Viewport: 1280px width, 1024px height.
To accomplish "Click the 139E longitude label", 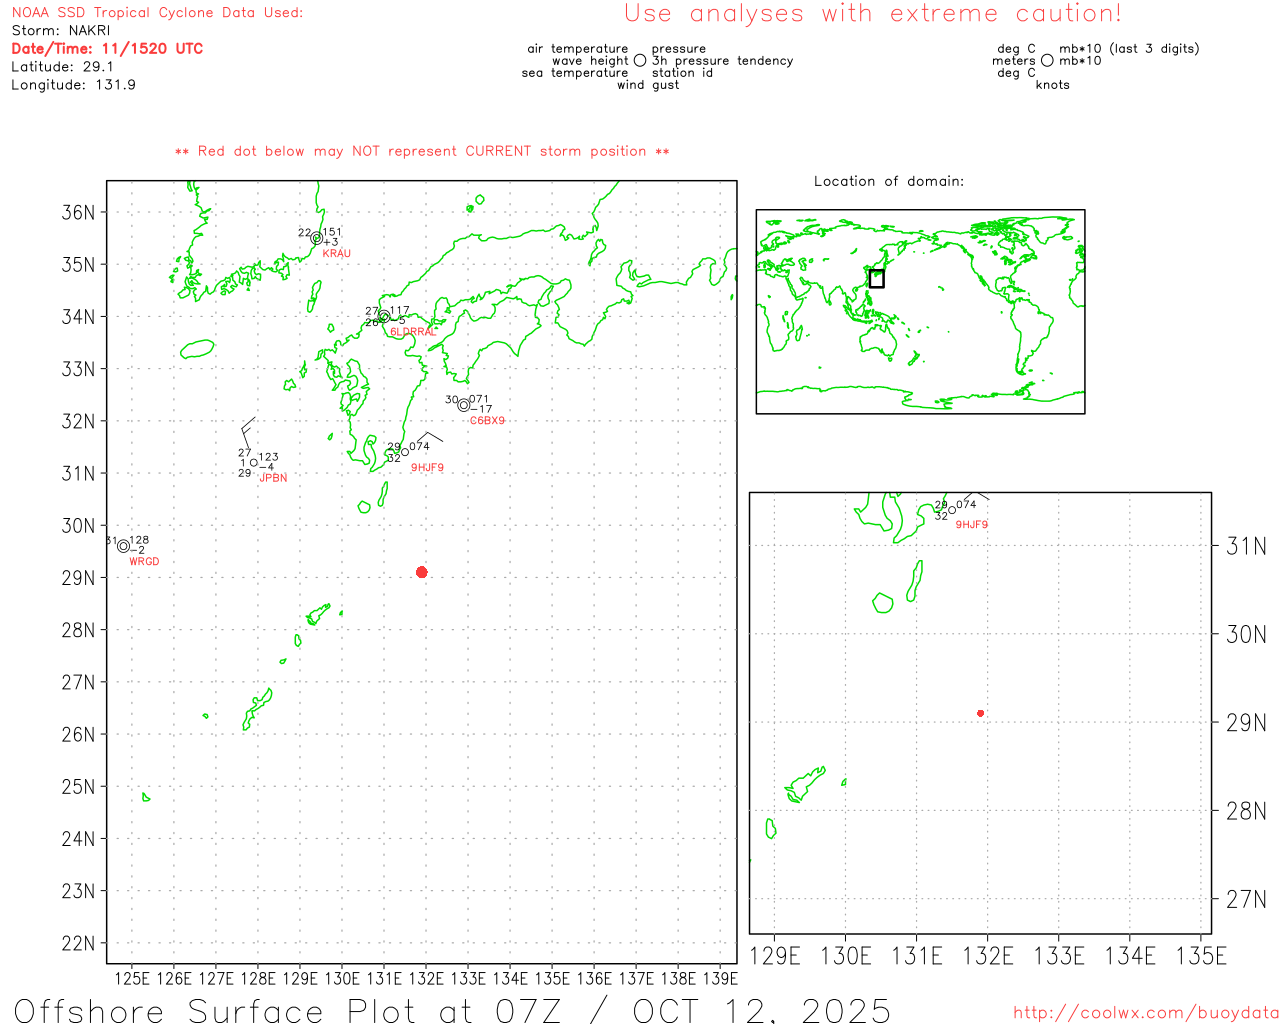I will pos(720,978).
